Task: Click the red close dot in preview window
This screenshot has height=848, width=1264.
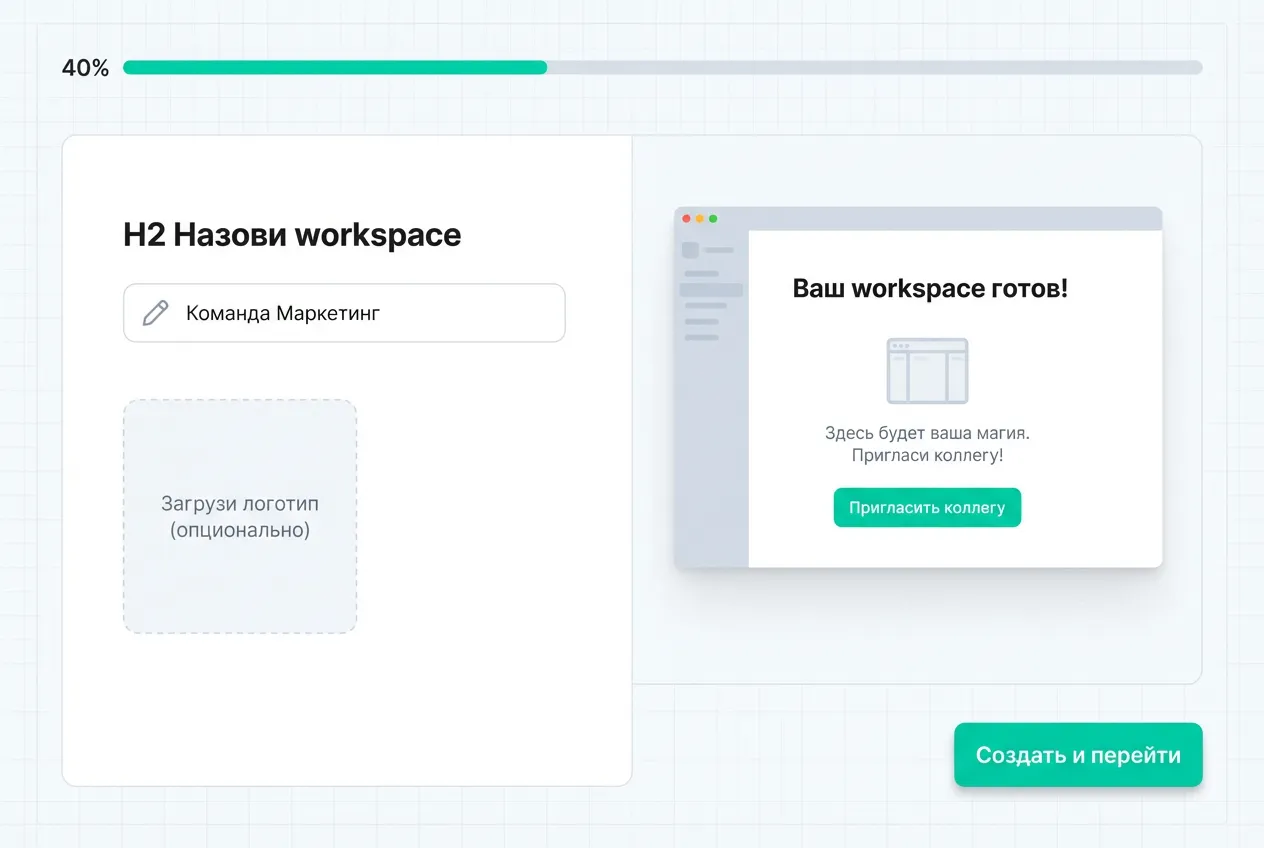Action: pyautogui.click(x=686, y=219)
